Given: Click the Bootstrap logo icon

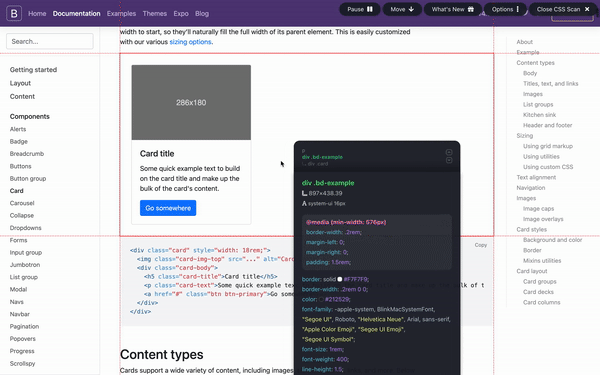Looking at the screenshot, I should [x=14, y=13].
